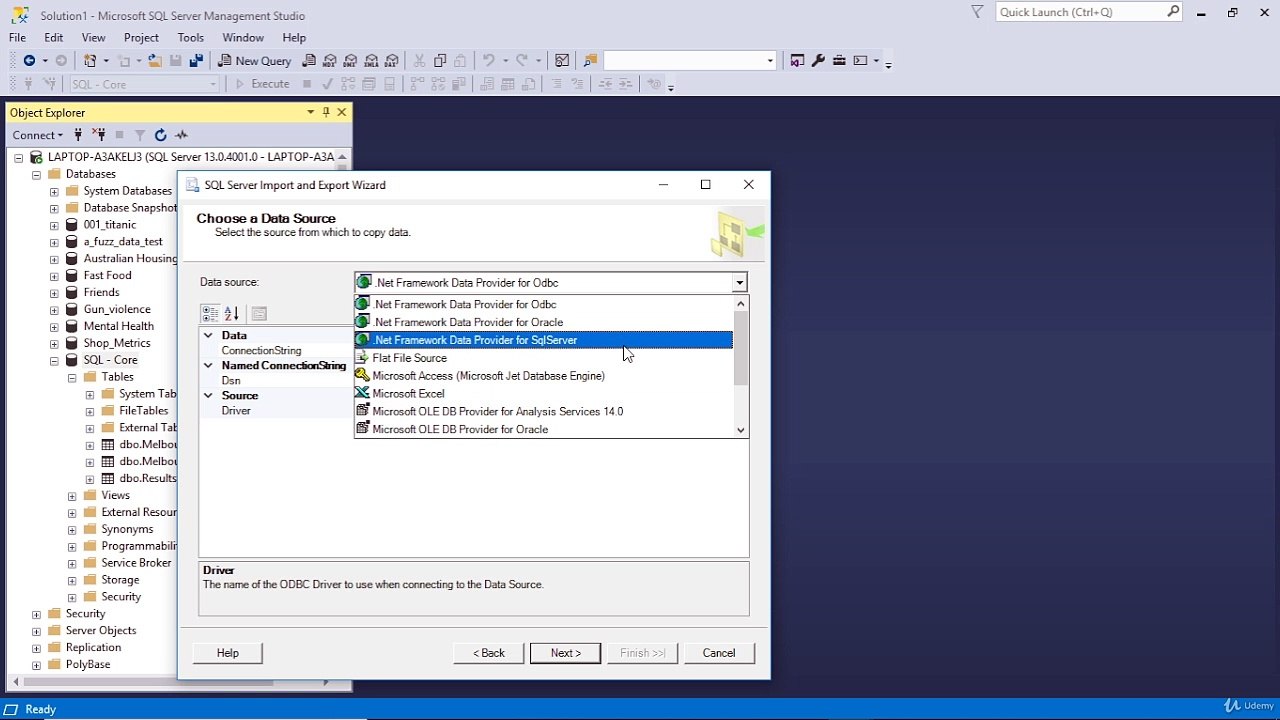
Task: Expand the Views folder node
Action: pyautogui.click(x=72, y=496)
